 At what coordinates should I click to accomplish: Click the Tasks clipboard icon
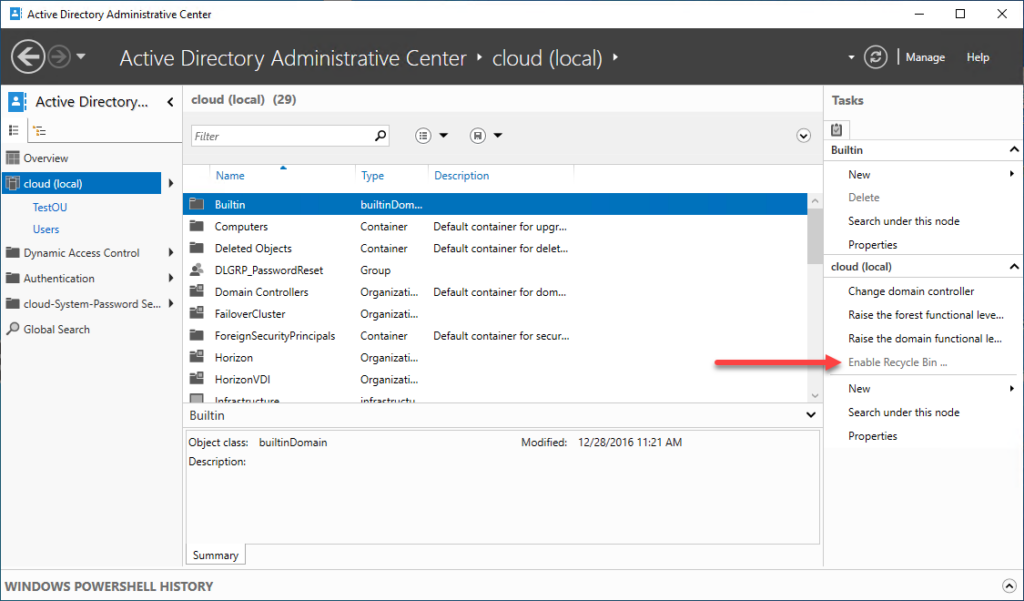tap(837, 129)
